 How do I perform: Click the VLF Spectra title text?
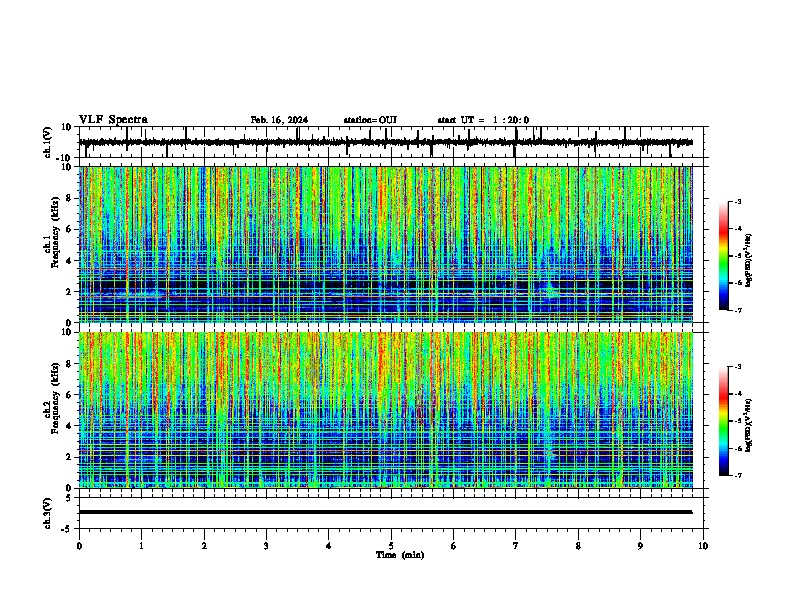tap(113, 120)
